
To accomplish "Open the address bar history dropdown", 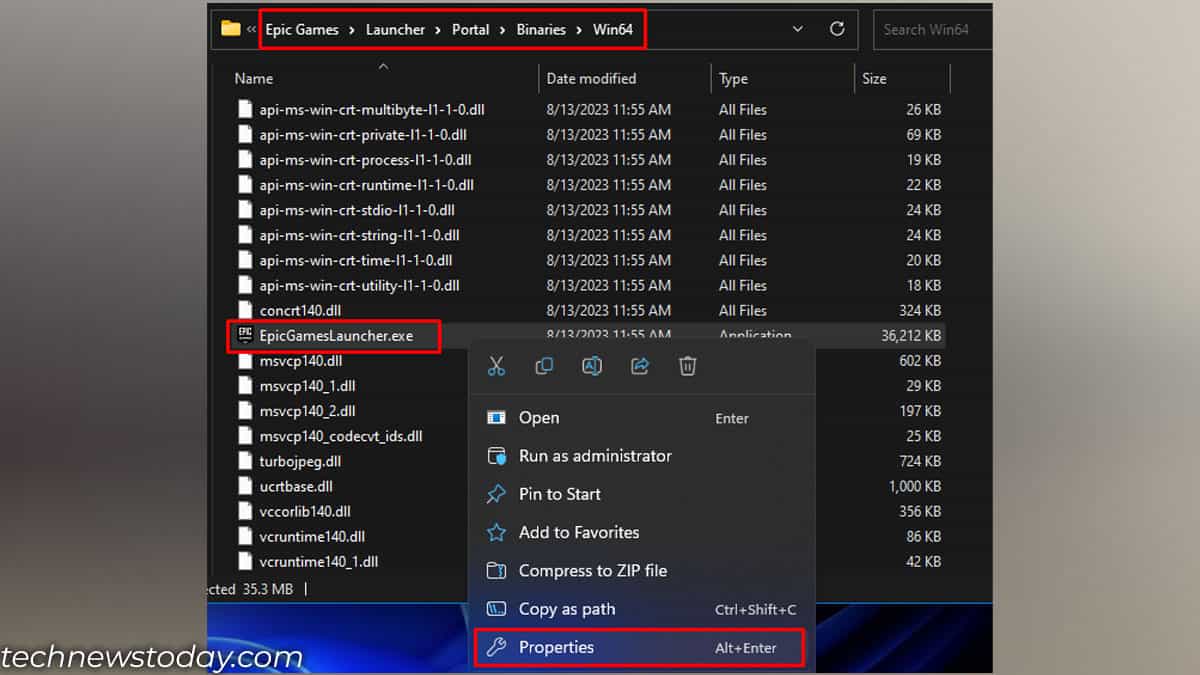I will coord(797,29).
